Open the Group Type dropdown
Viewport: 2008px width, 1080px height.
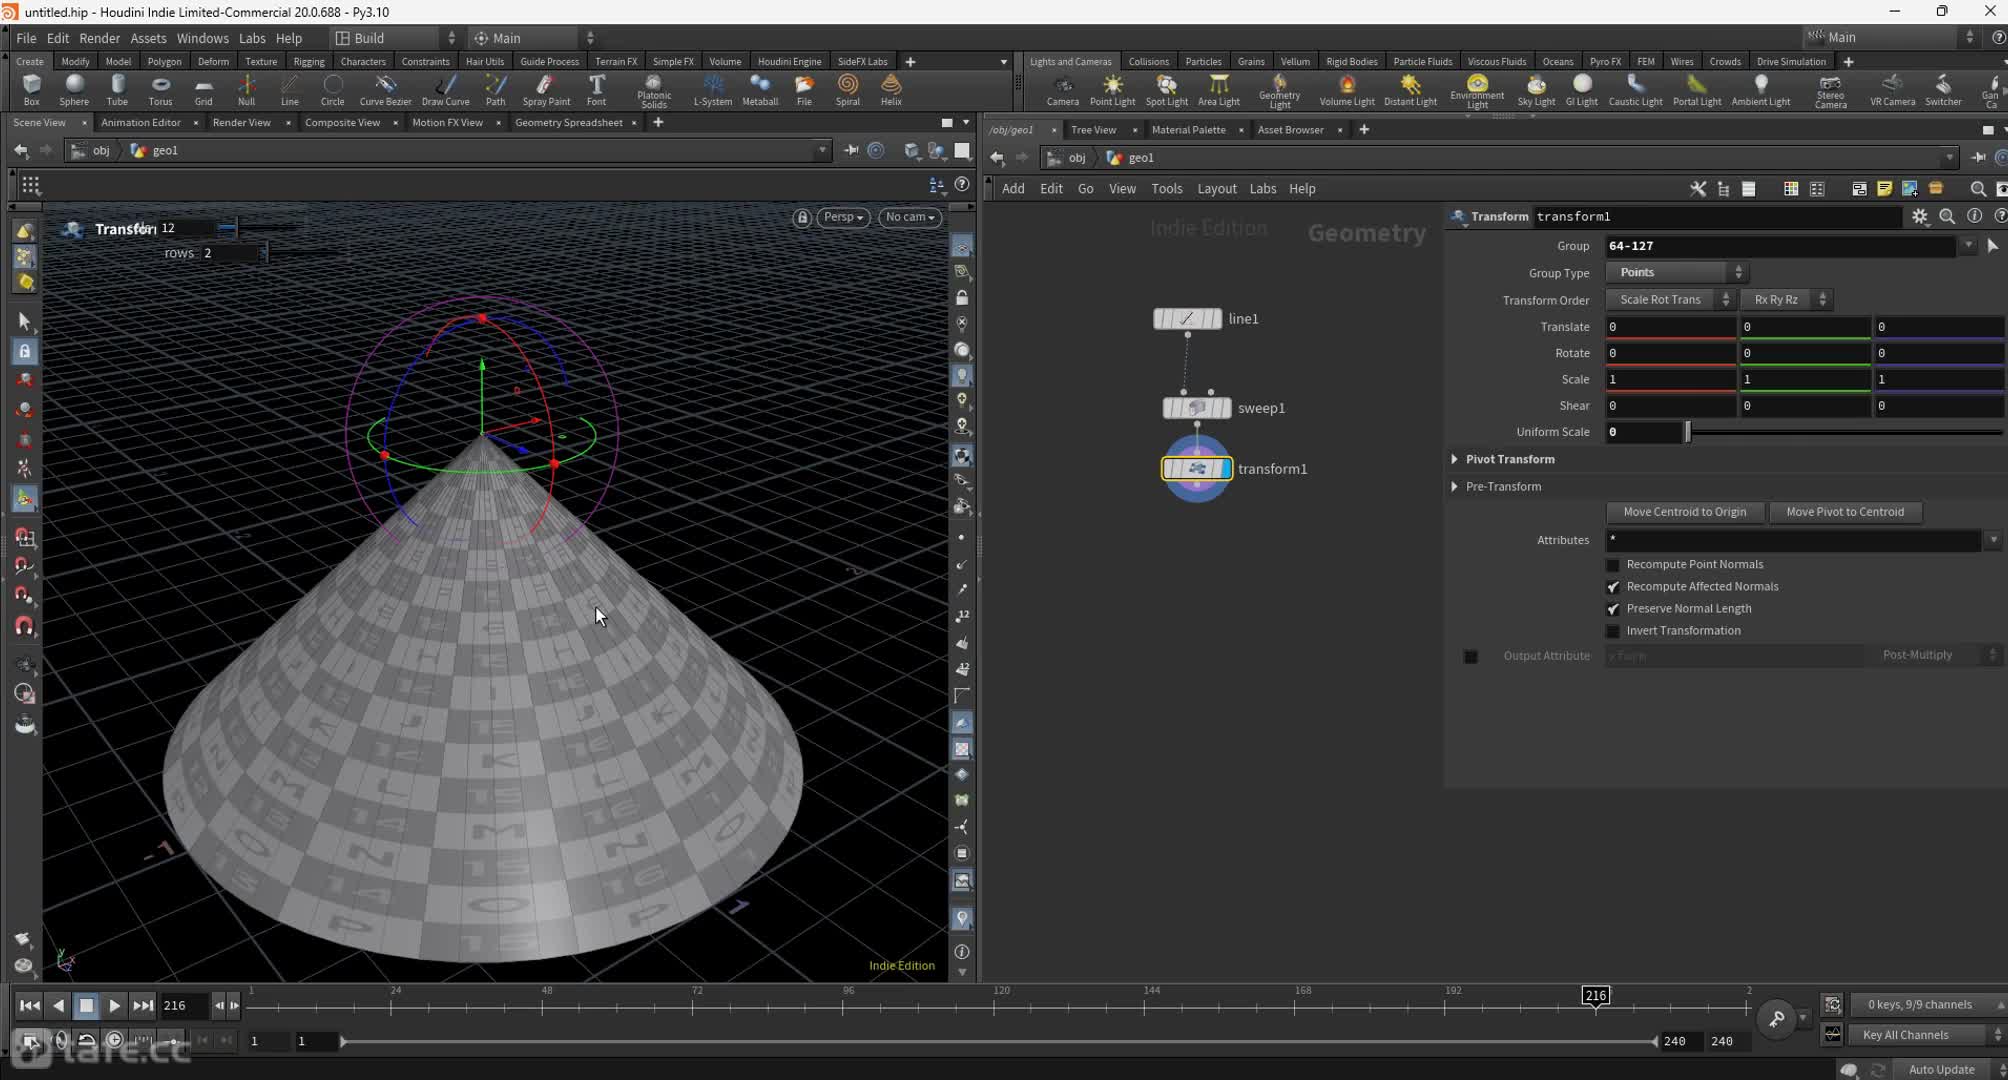pyautogui.click(x=1677, y=272)
